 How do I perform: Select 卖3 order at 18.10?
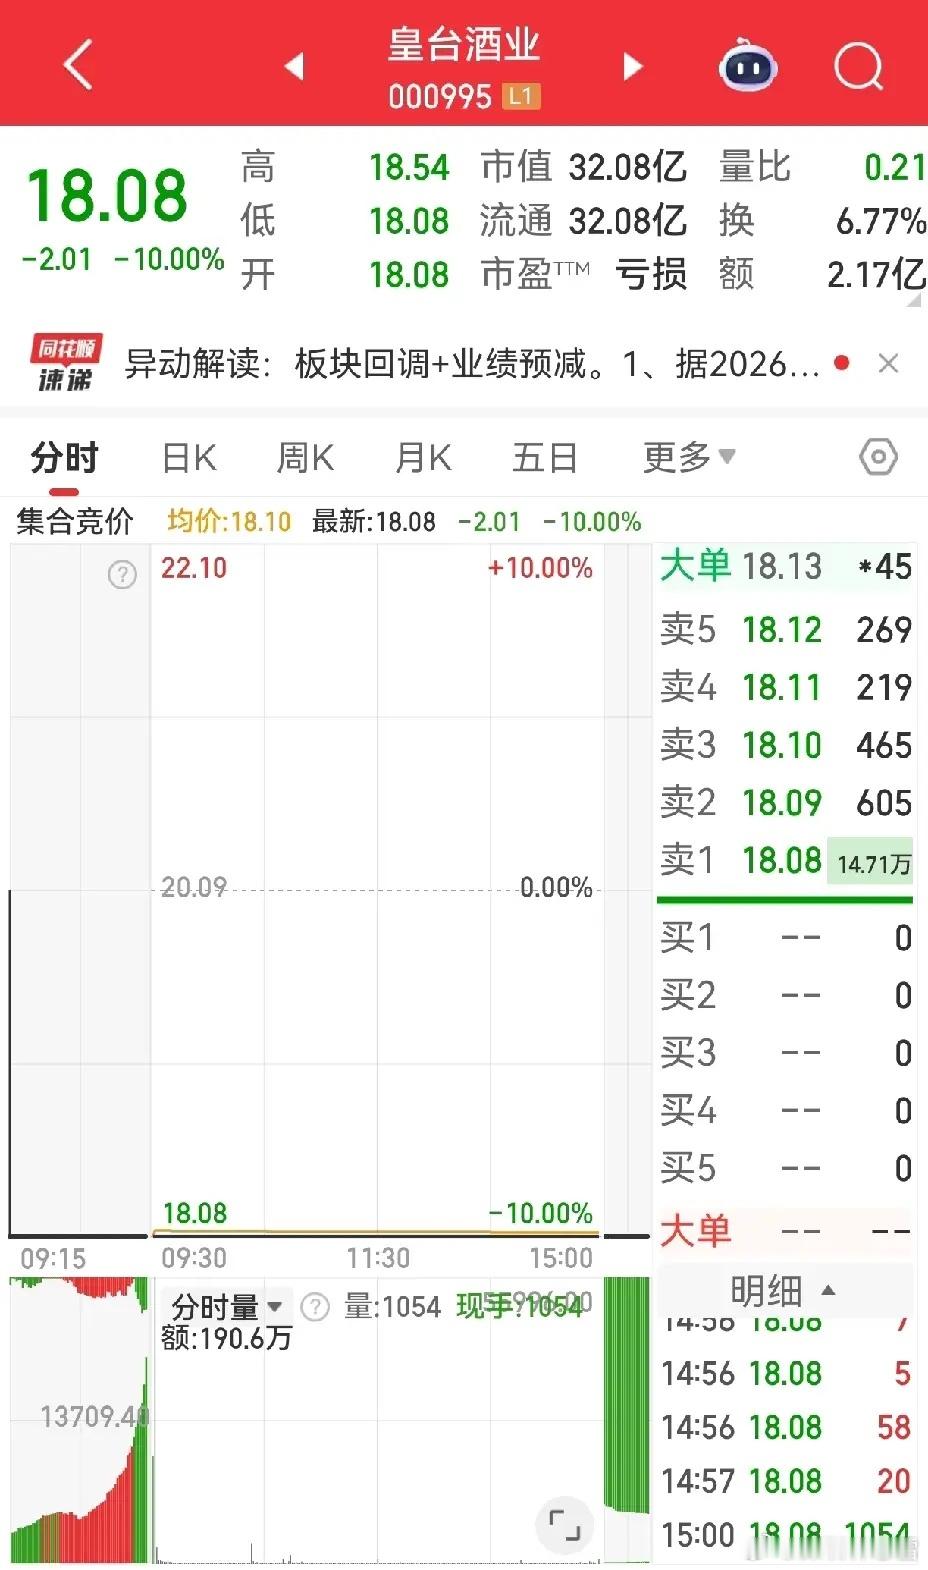tap(785, 745)
